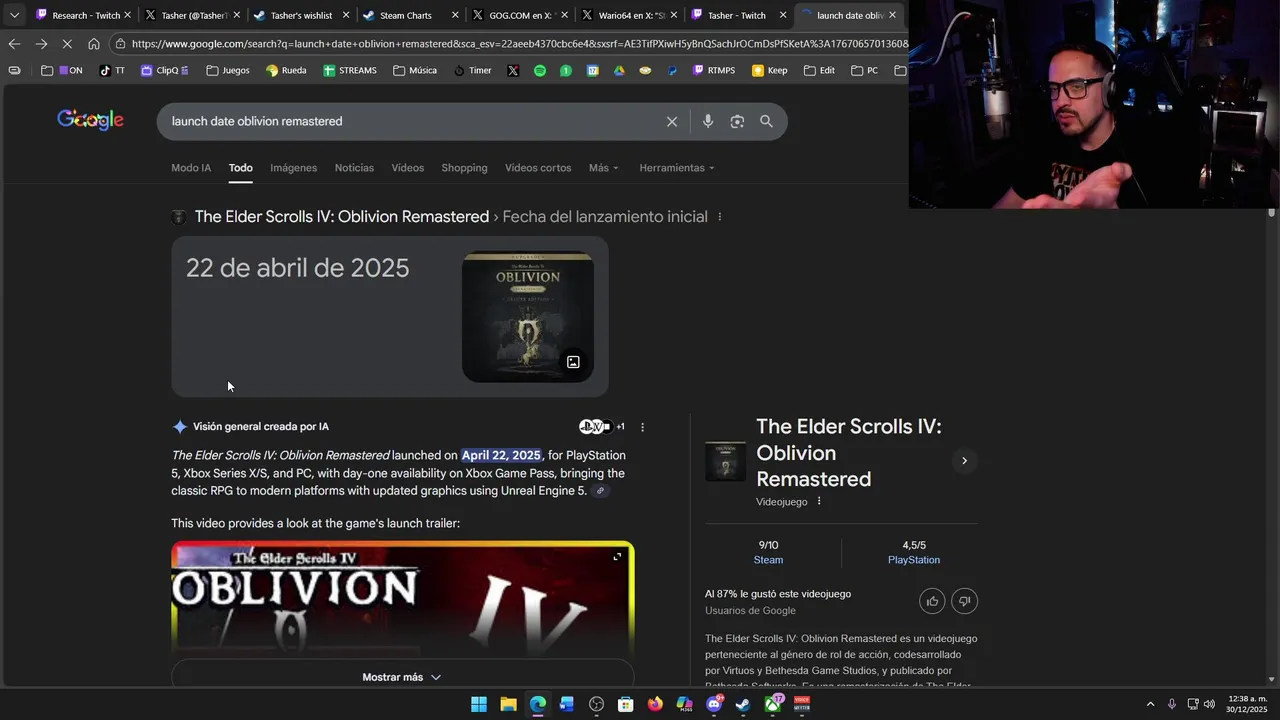Image resolution: width=1280 pixels, height=720 pixels.
Task: Expand AI overview with Mostrar más
Action: 402,677
